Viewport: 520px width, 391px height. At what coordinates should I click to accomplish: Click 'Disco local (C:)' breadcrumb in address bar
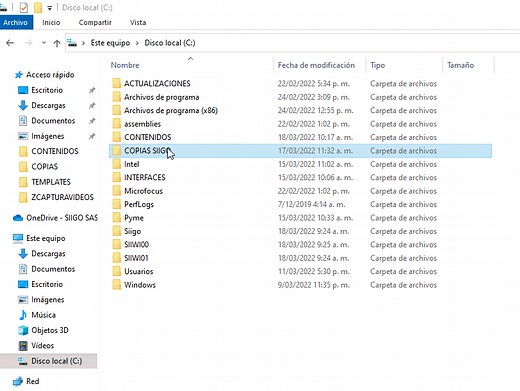(170, 43)
